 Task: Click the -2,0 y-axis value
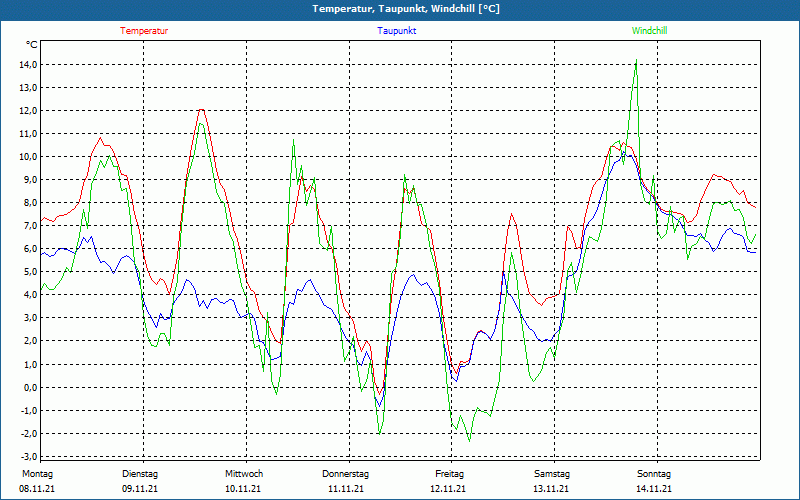tap(28, 434)
